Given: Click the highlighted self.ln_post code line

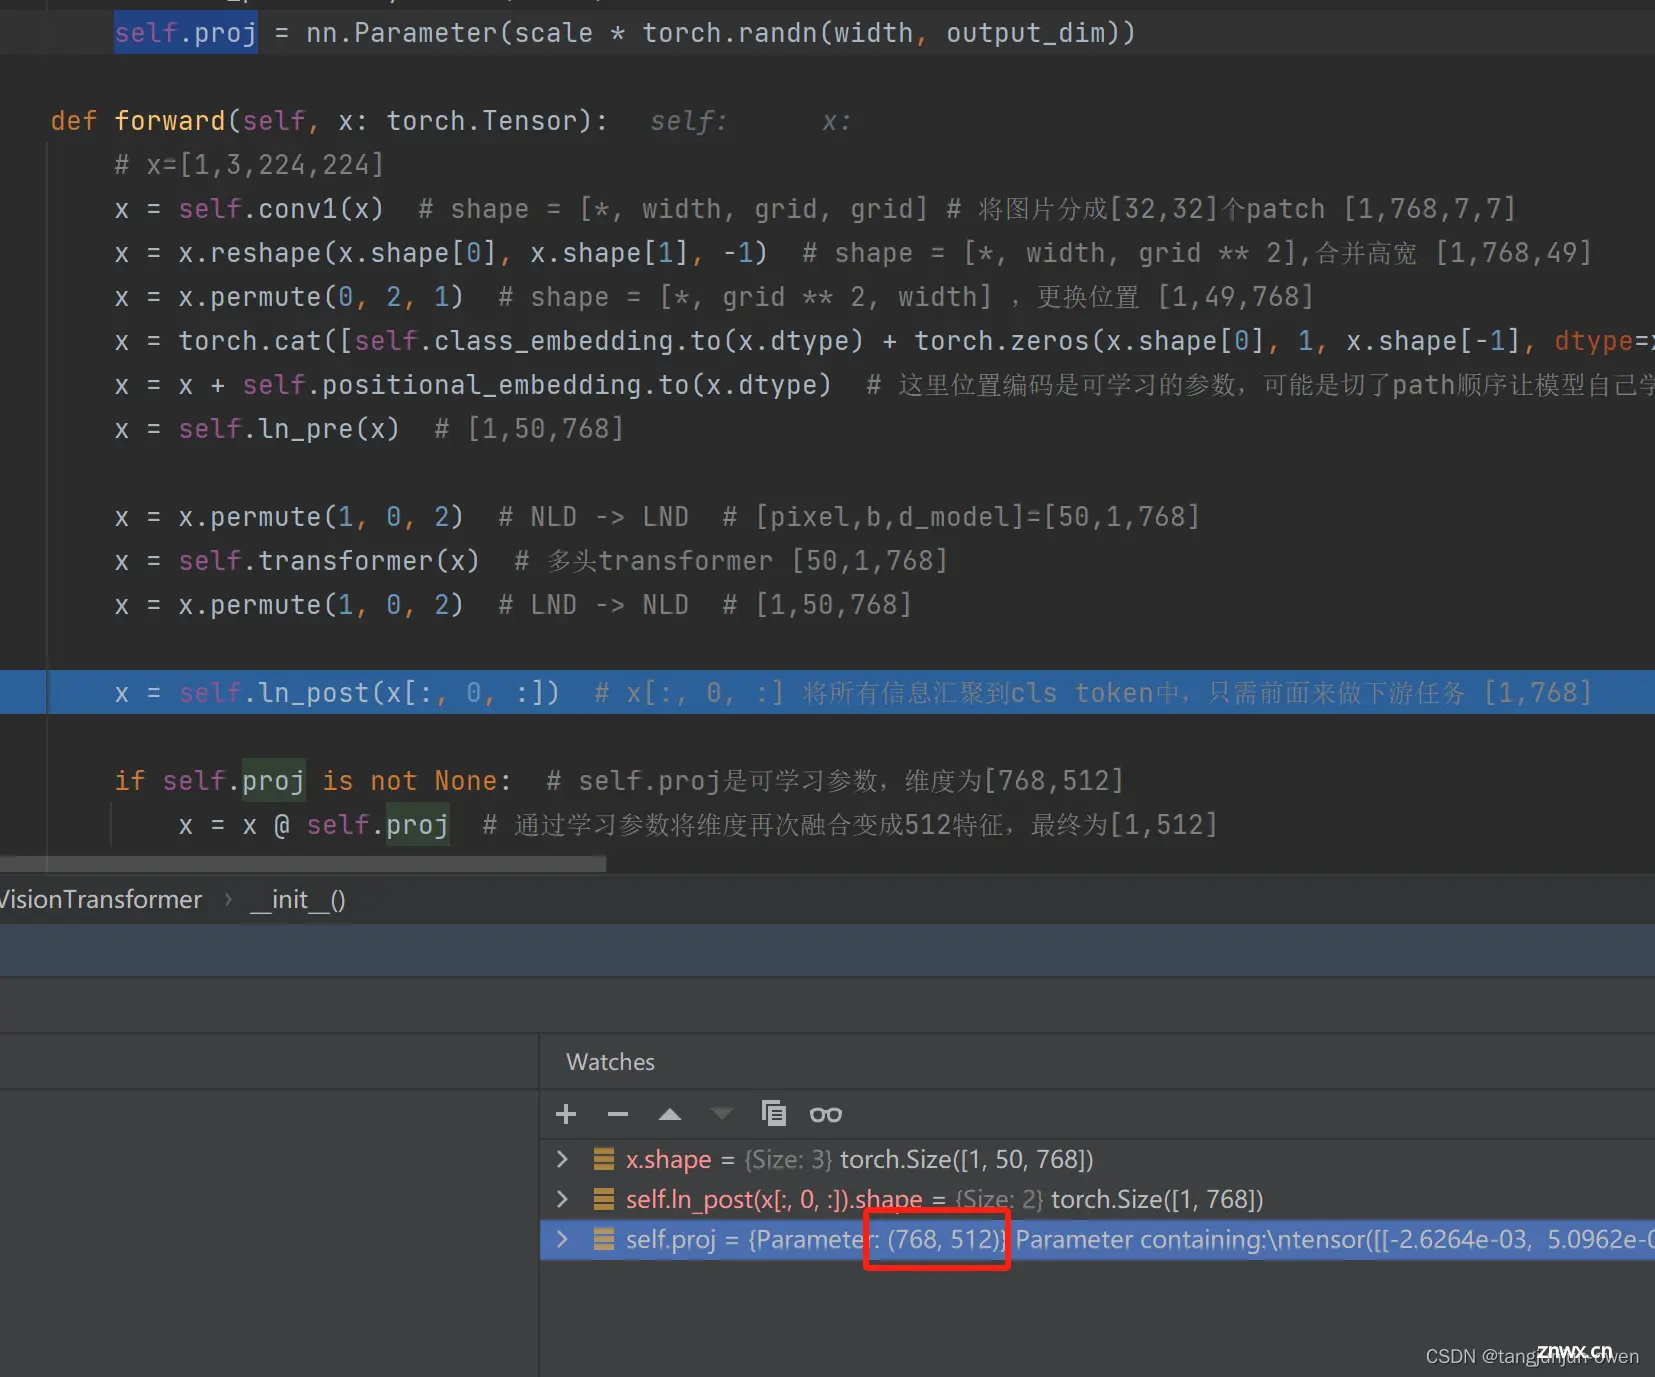Looking at the screenshot, I should (827, 692).
